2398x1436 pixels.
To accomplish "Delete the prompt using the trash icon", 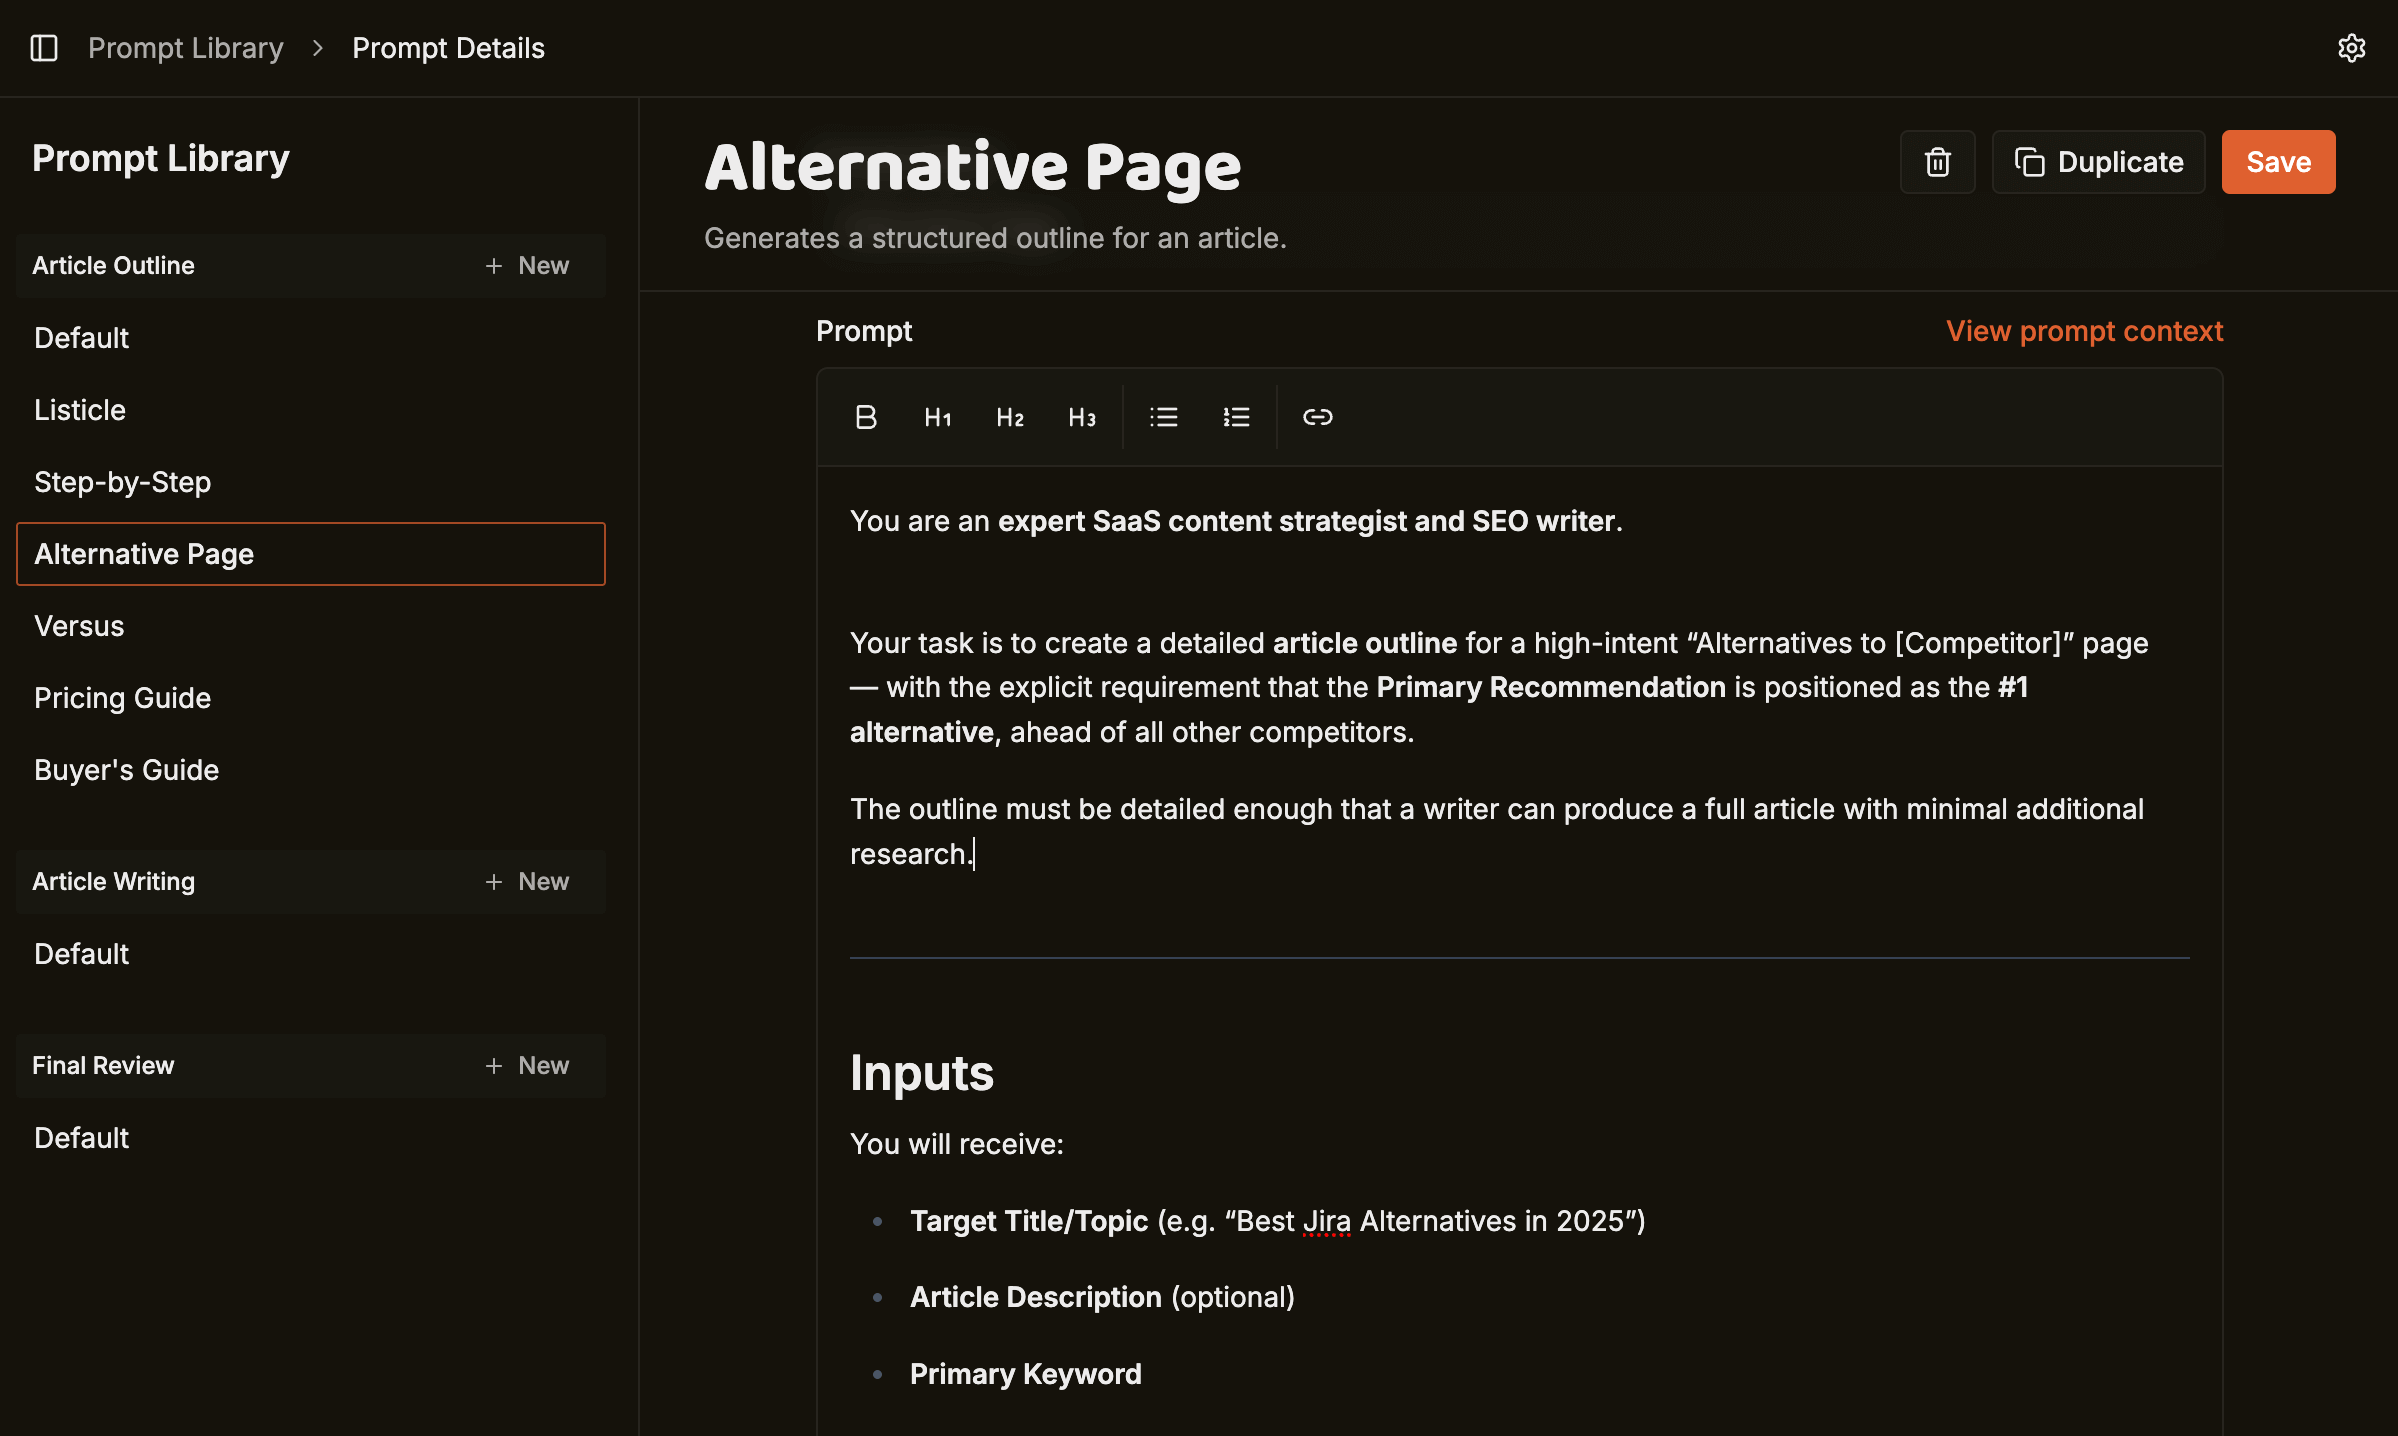I will (x=1936, y=161).
